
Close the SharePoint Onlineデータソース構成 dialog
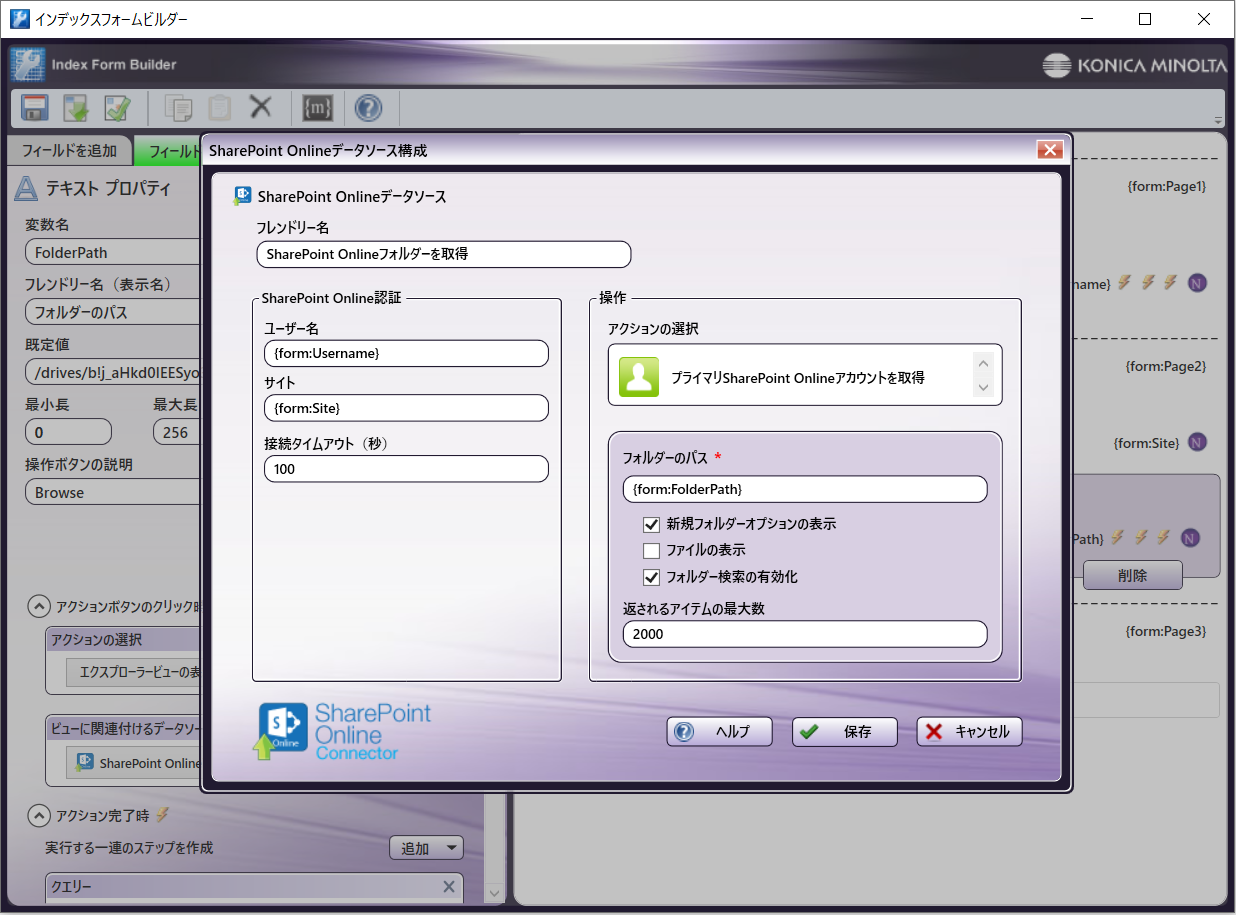point(1049,150)
